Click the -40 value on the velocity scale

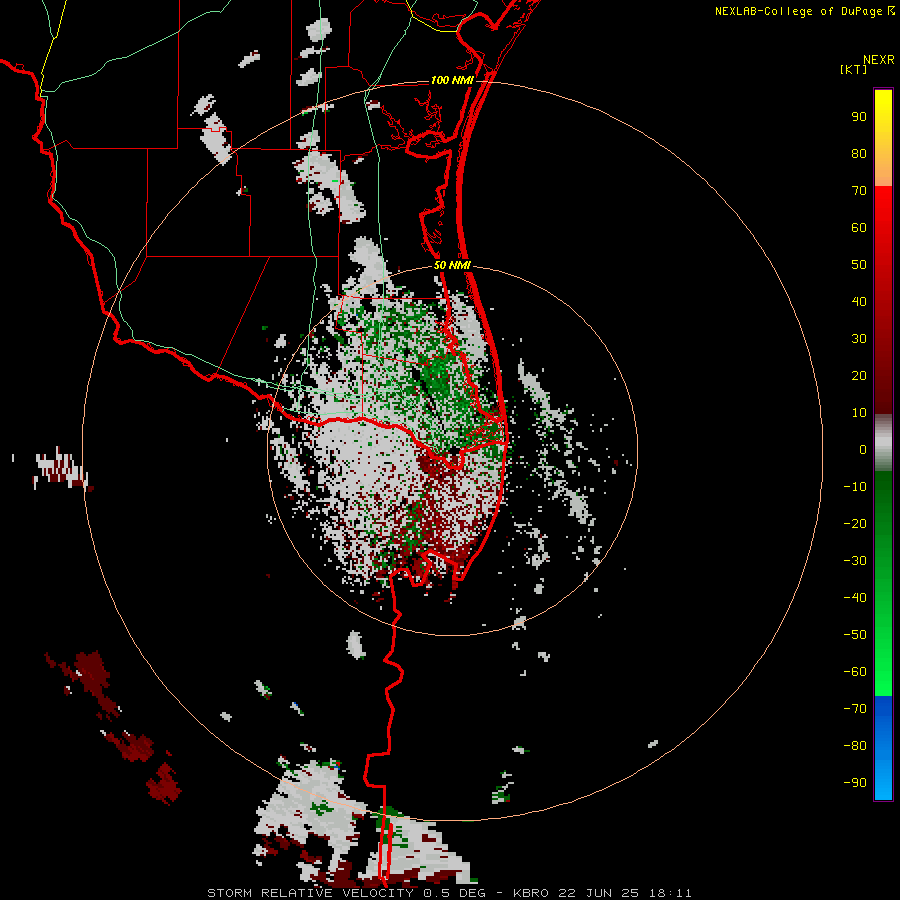pos(855,598)
